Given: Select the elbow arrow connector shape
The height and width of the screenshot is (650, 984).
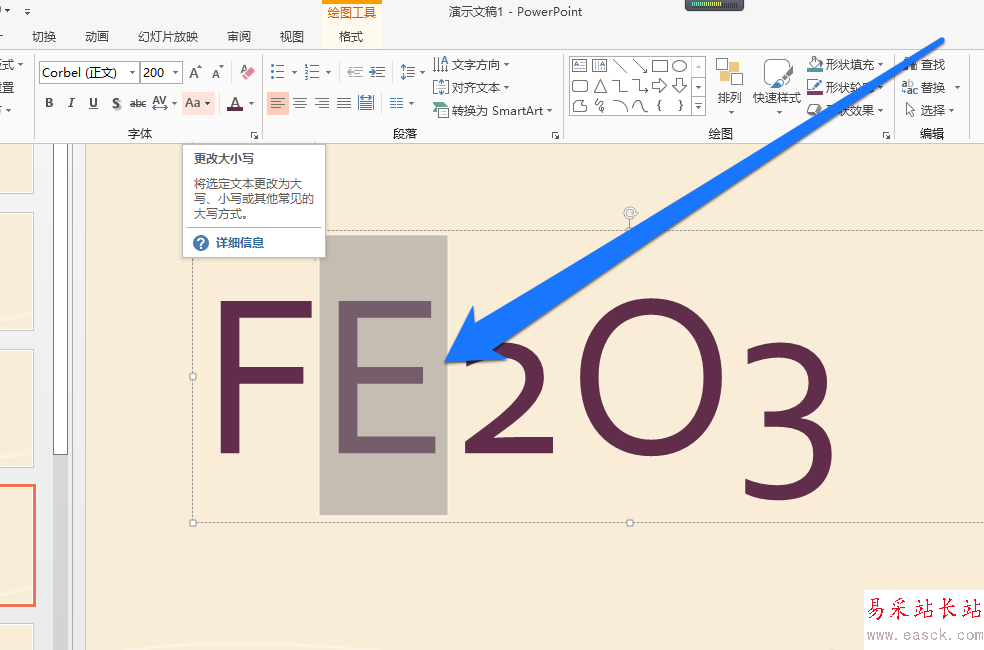Looking at the screenshot, I should (x=640, y=86).
